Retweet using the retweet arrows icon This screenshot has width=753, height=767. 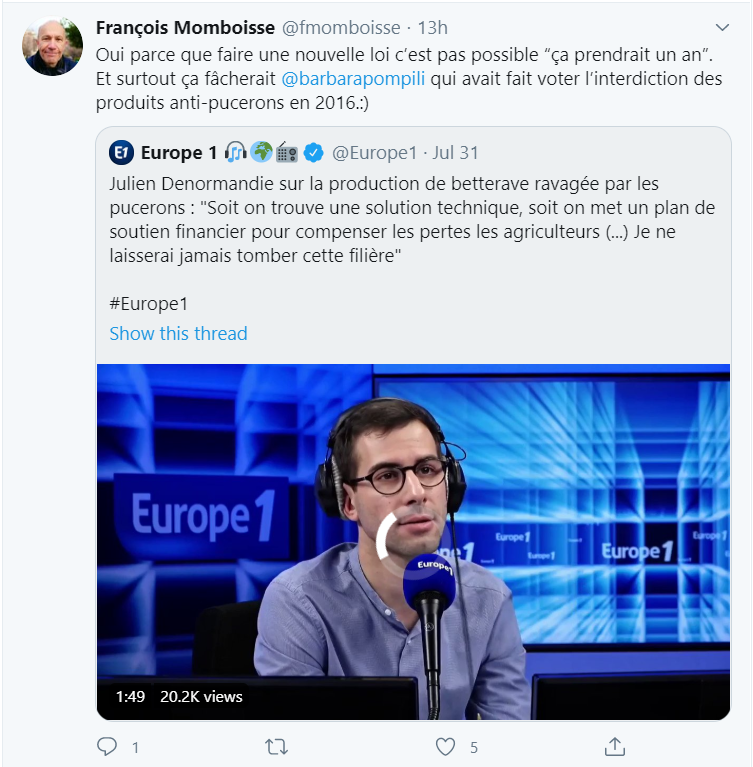(x=276, y=747)
